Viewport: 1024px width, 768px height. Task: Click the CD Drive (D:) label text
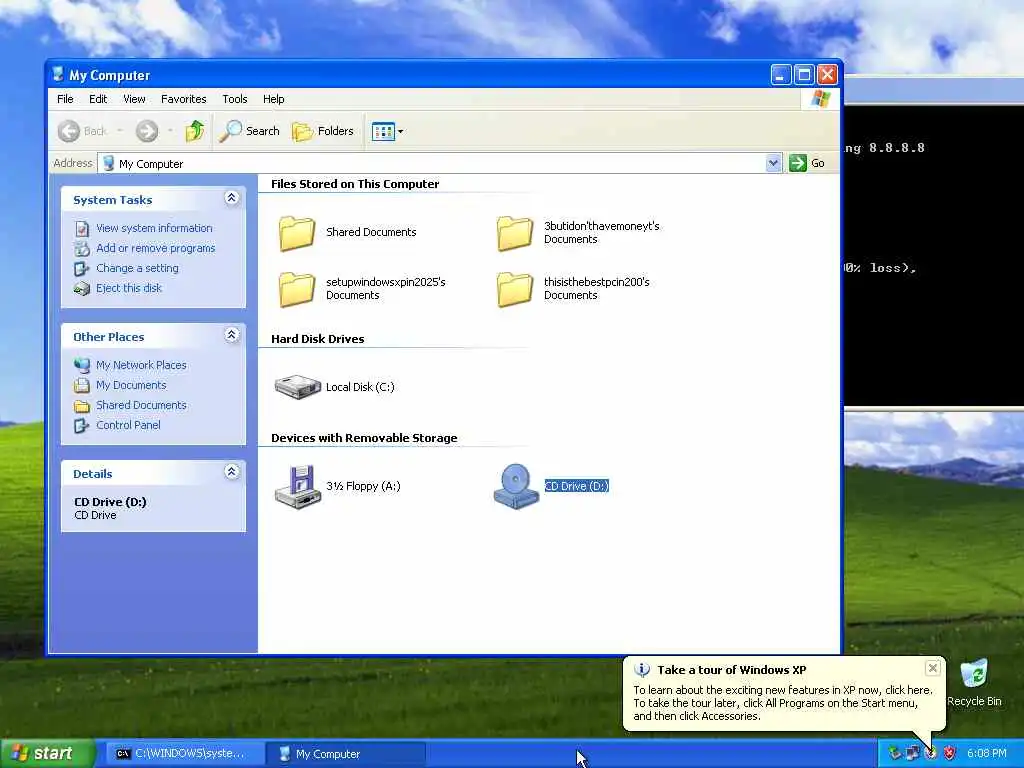(x=577, y=486)
